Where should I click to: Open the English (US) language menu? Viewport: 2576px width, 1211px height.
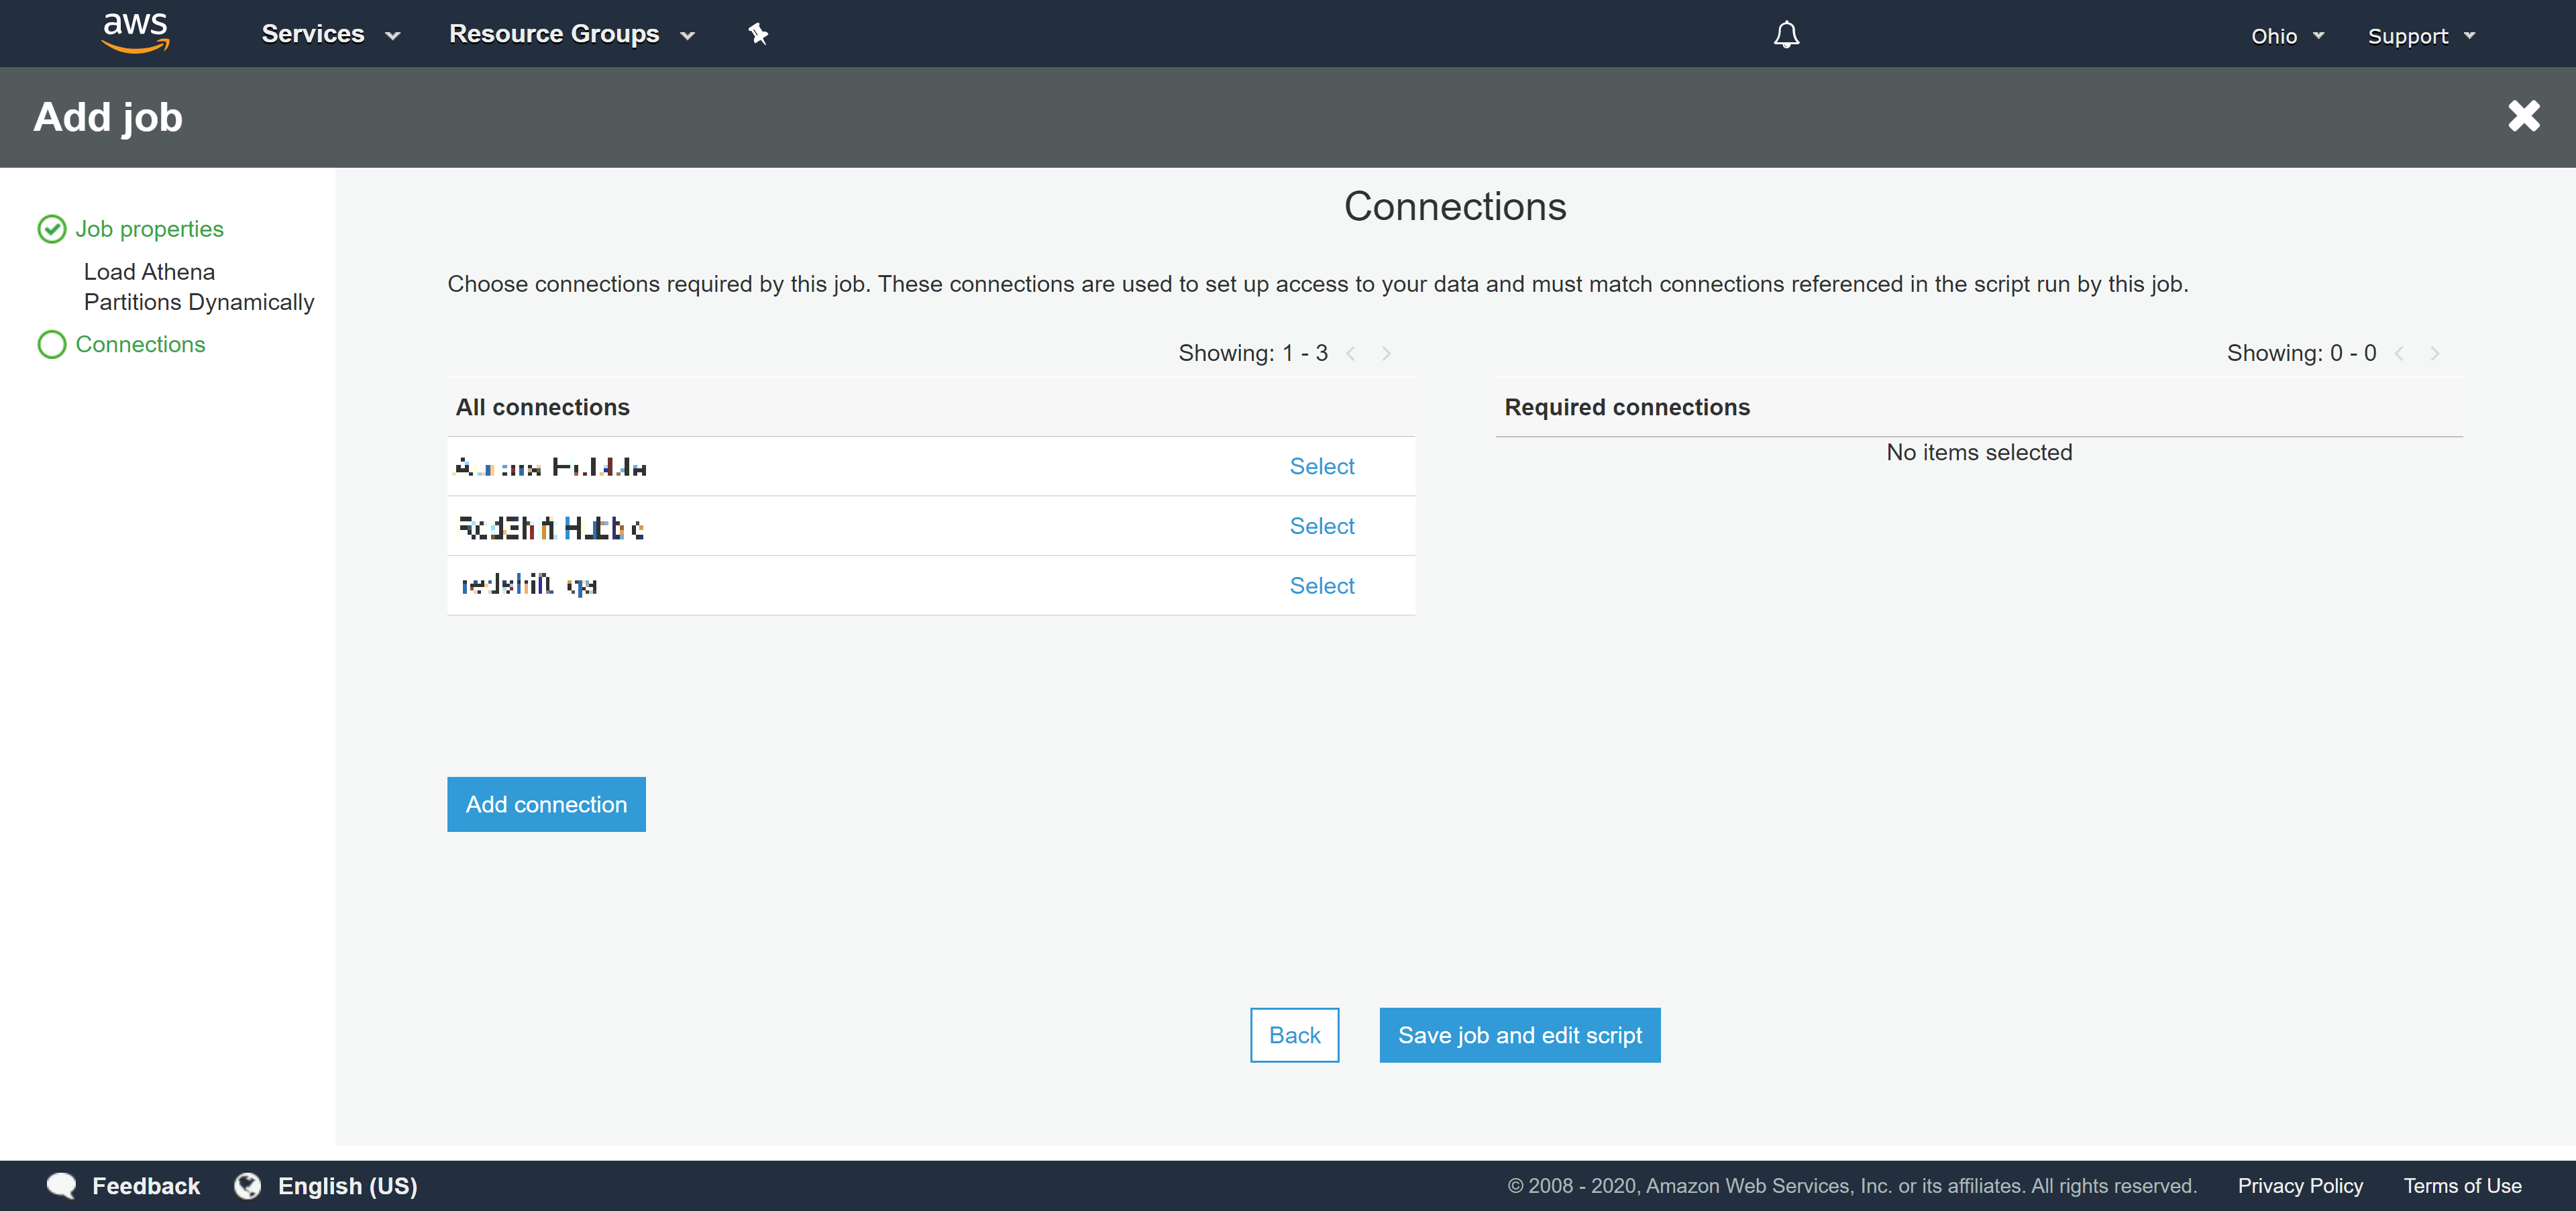[x=347, y=1185]
